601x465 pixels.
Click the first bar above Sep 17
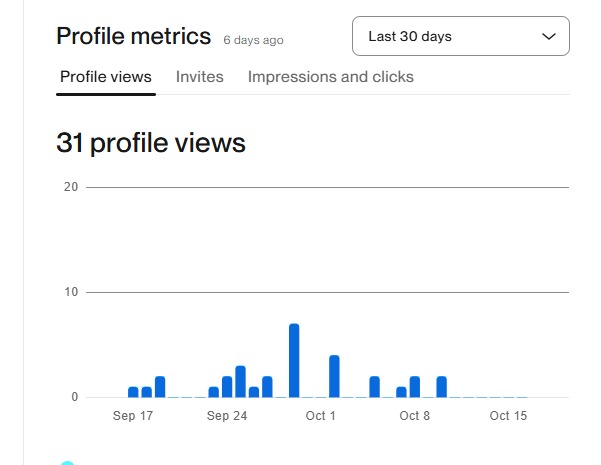click(x=133, y=392)
